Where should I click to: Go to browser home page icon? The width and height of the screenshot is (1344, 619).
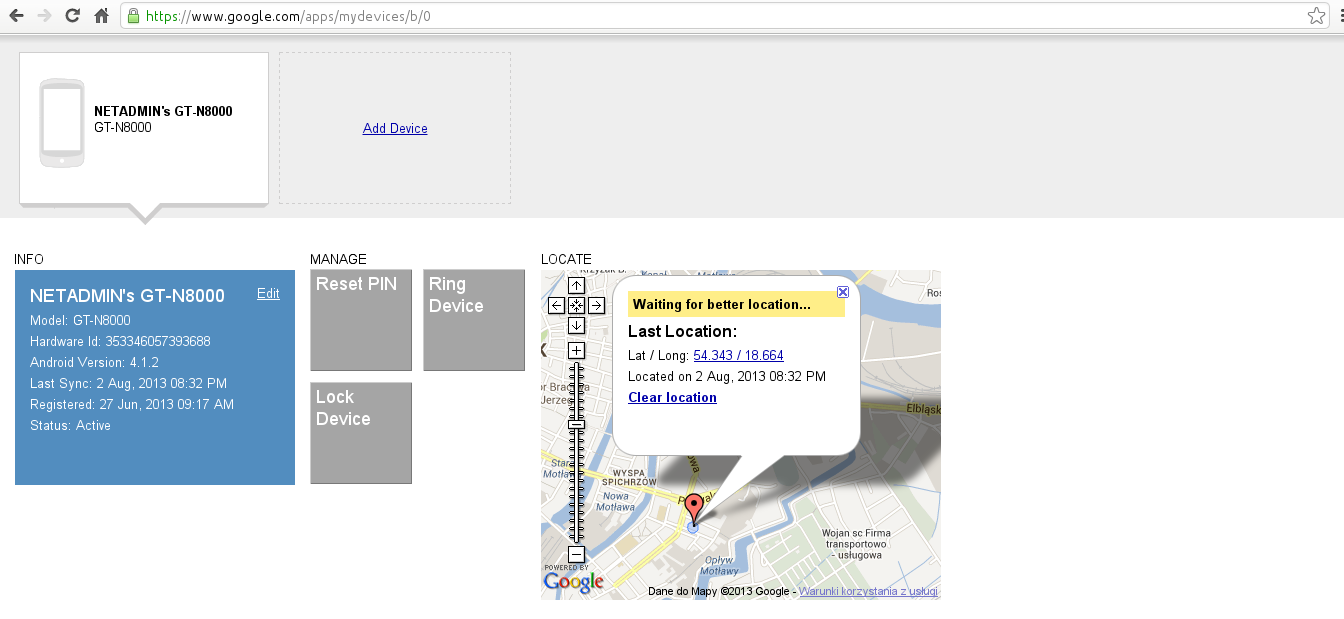(101, 16)
